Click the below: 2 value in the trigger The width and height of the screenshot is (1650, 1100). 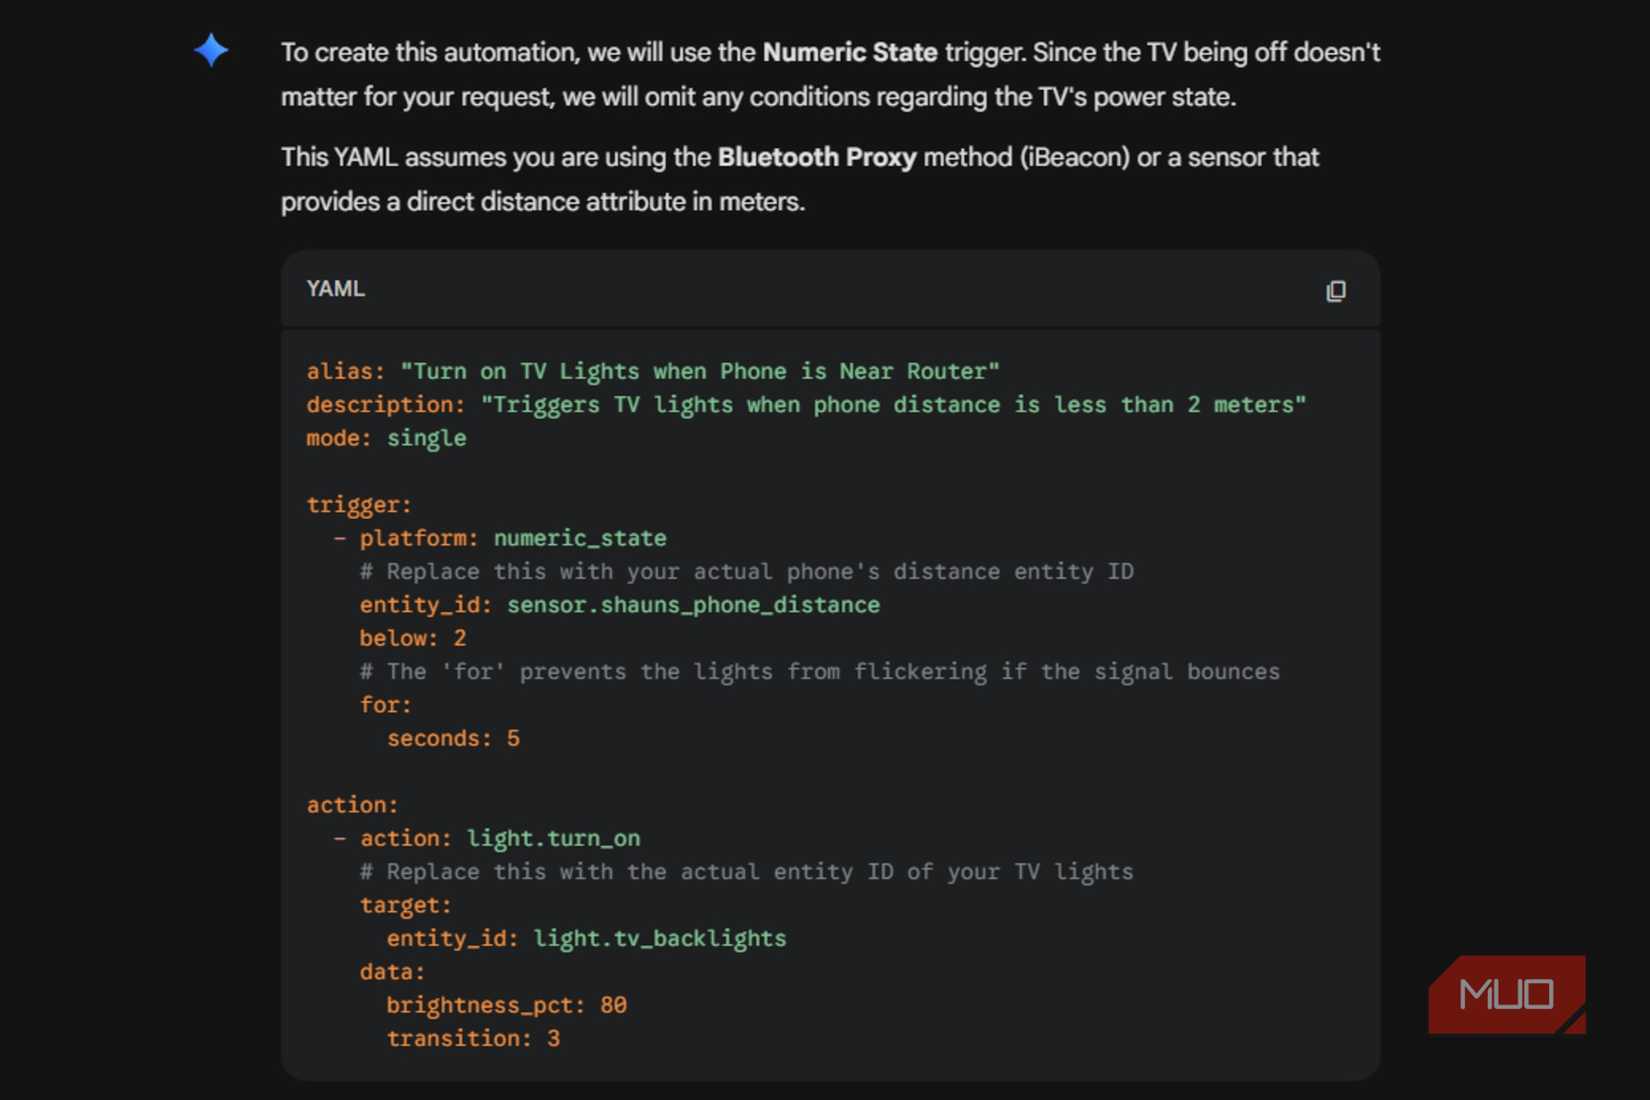click(x=412, y=638)
